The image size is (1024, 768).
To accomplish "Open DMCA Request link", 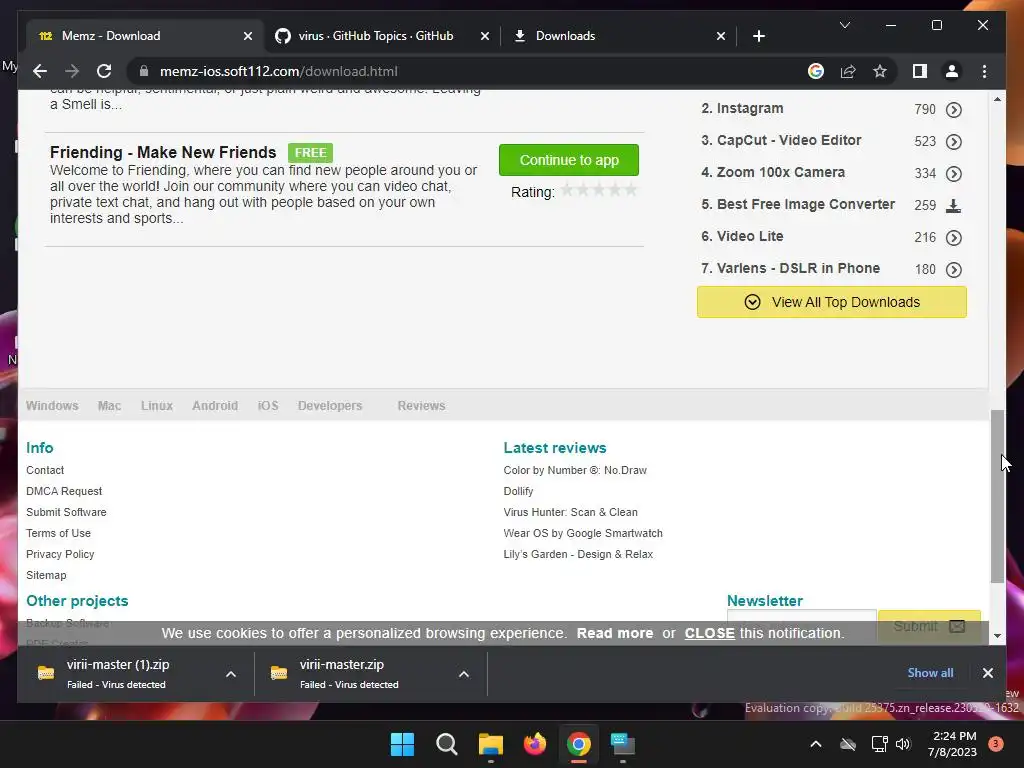I will 64,491.
